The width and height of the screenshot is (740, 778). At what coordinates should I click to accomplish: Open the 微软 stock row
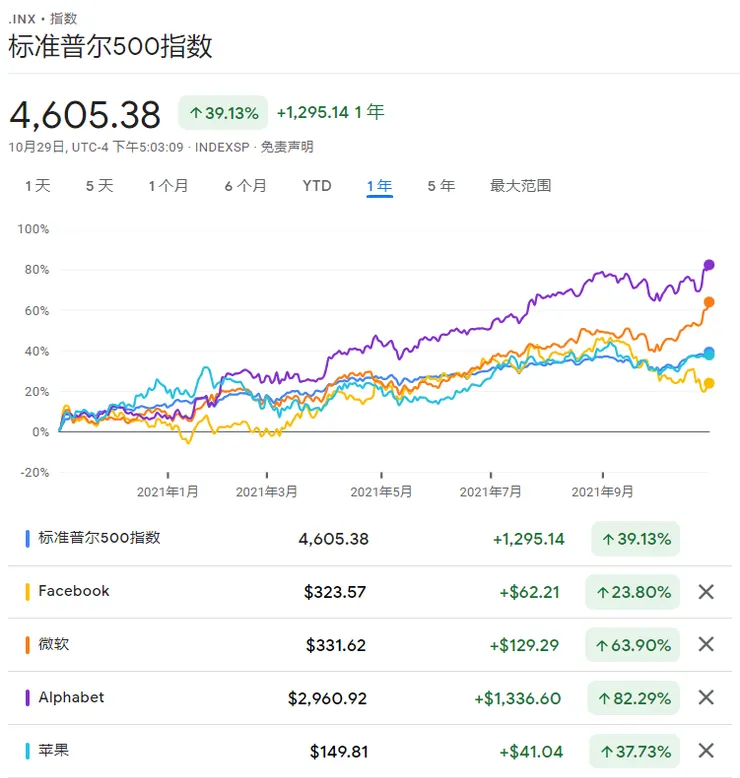(370, 645)
